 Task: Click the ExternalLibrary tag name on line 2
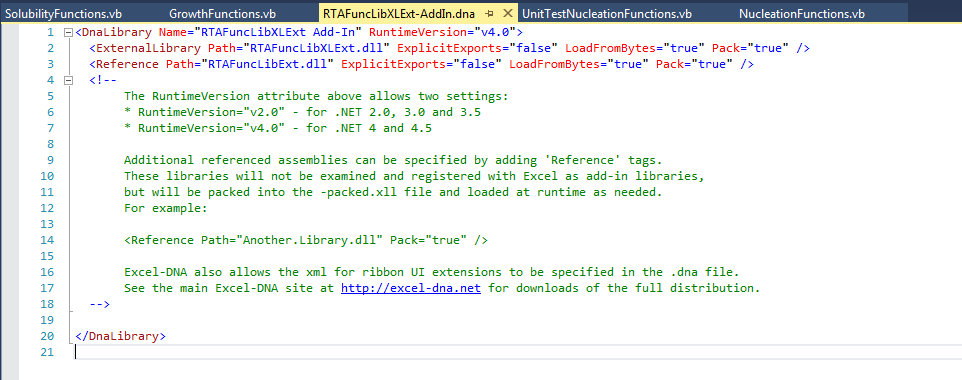[x=148, y=48]
